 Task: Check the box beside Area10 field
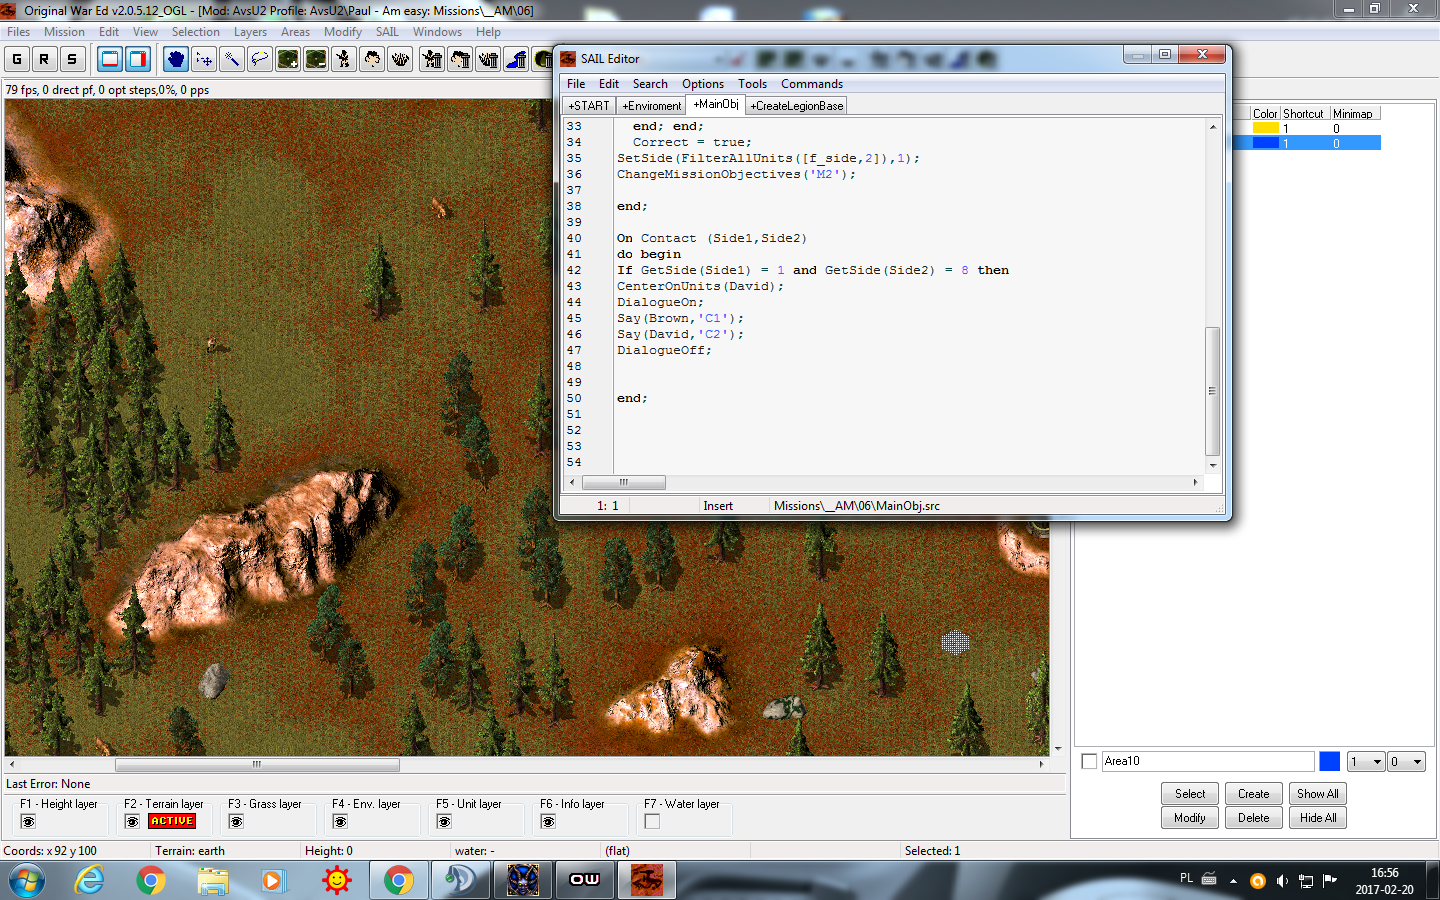tap(1090, 762)
